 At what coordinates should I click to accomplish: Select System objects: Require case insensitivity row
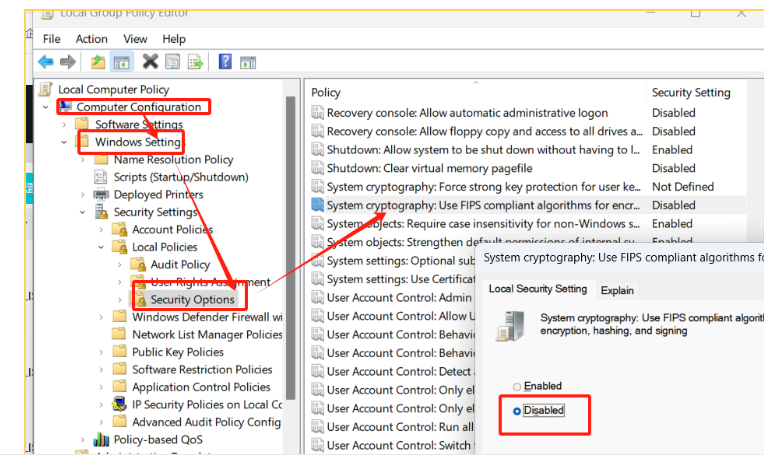pos(528,224)
